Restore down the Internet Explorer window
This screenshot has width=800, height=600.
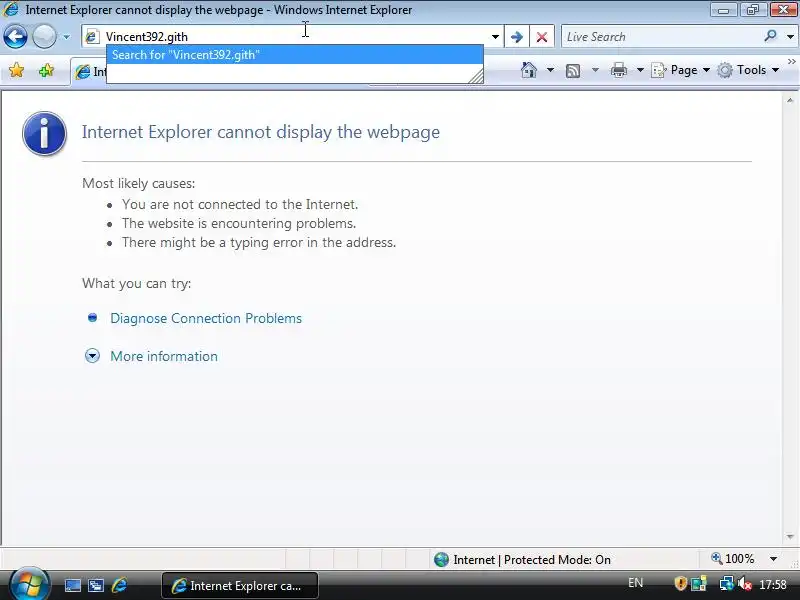click(753, 9)
